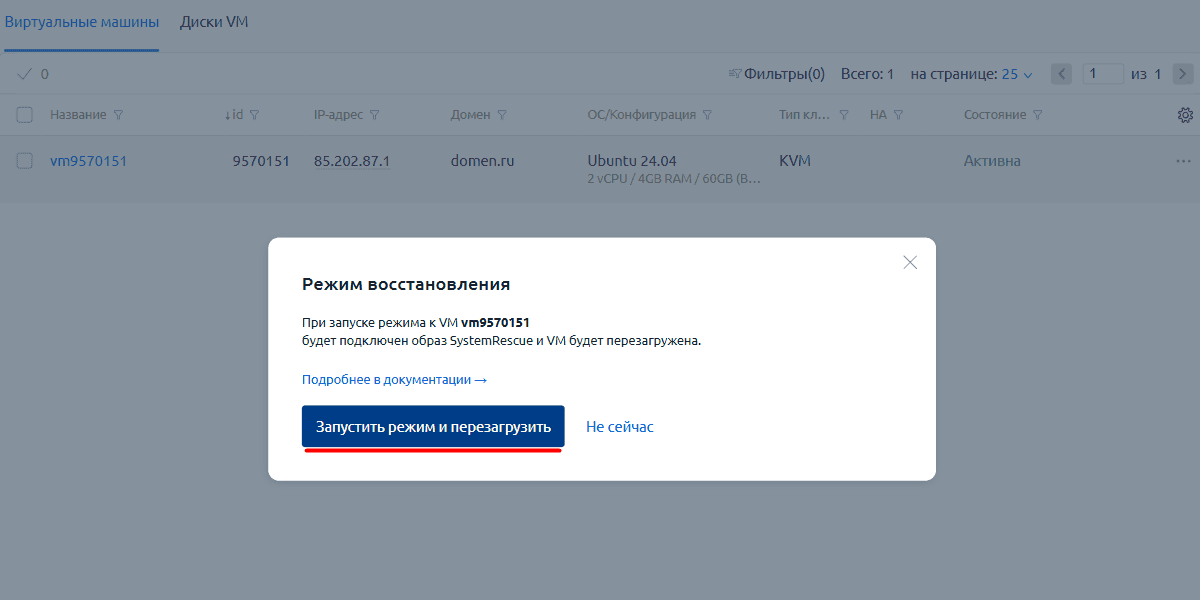Expand the per-page count dropdown showing 25
Image resolution: width=1200 pixels, height=600 pixels.
(1016, 74)
